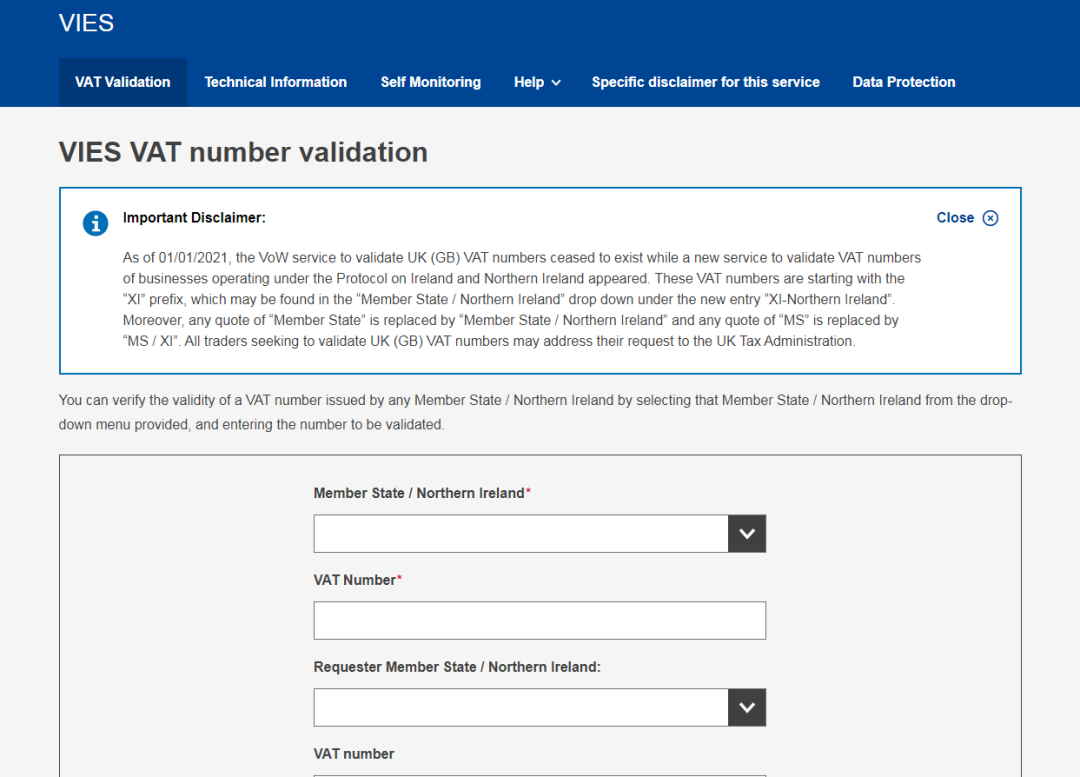Dismiss the disclaimer using Close link
This screenshot has width=1080, height=777.
coord(955,218)
